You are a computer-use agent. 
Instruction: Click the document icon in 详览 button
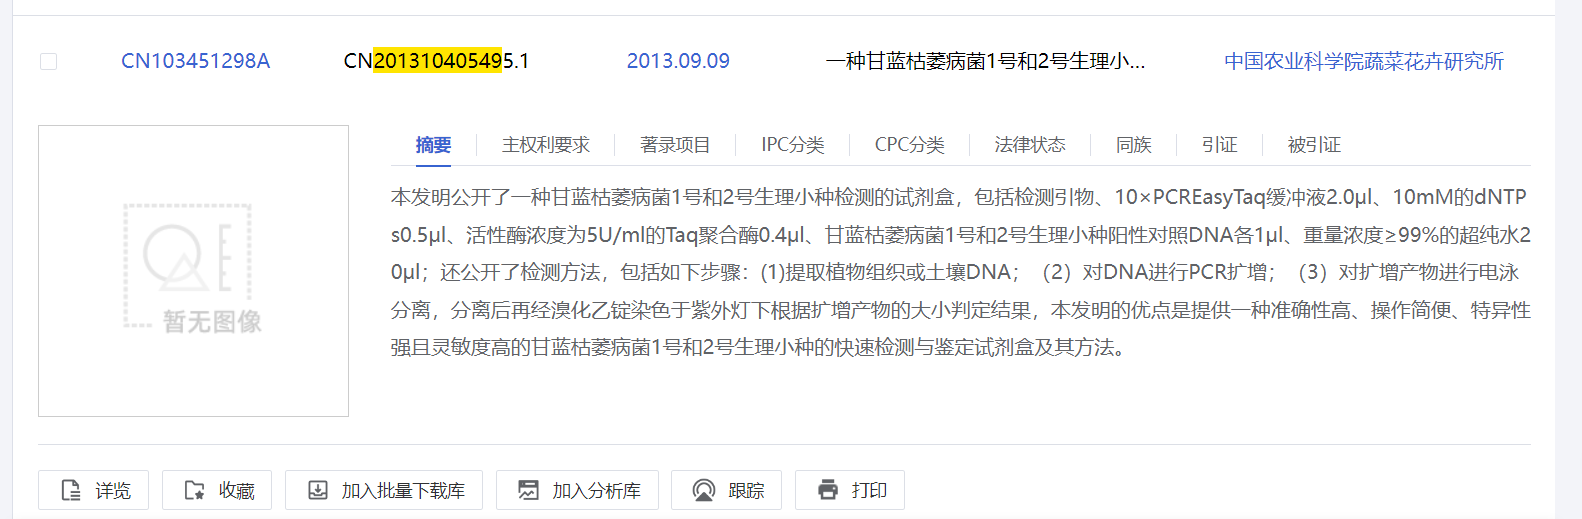(71, 490)
